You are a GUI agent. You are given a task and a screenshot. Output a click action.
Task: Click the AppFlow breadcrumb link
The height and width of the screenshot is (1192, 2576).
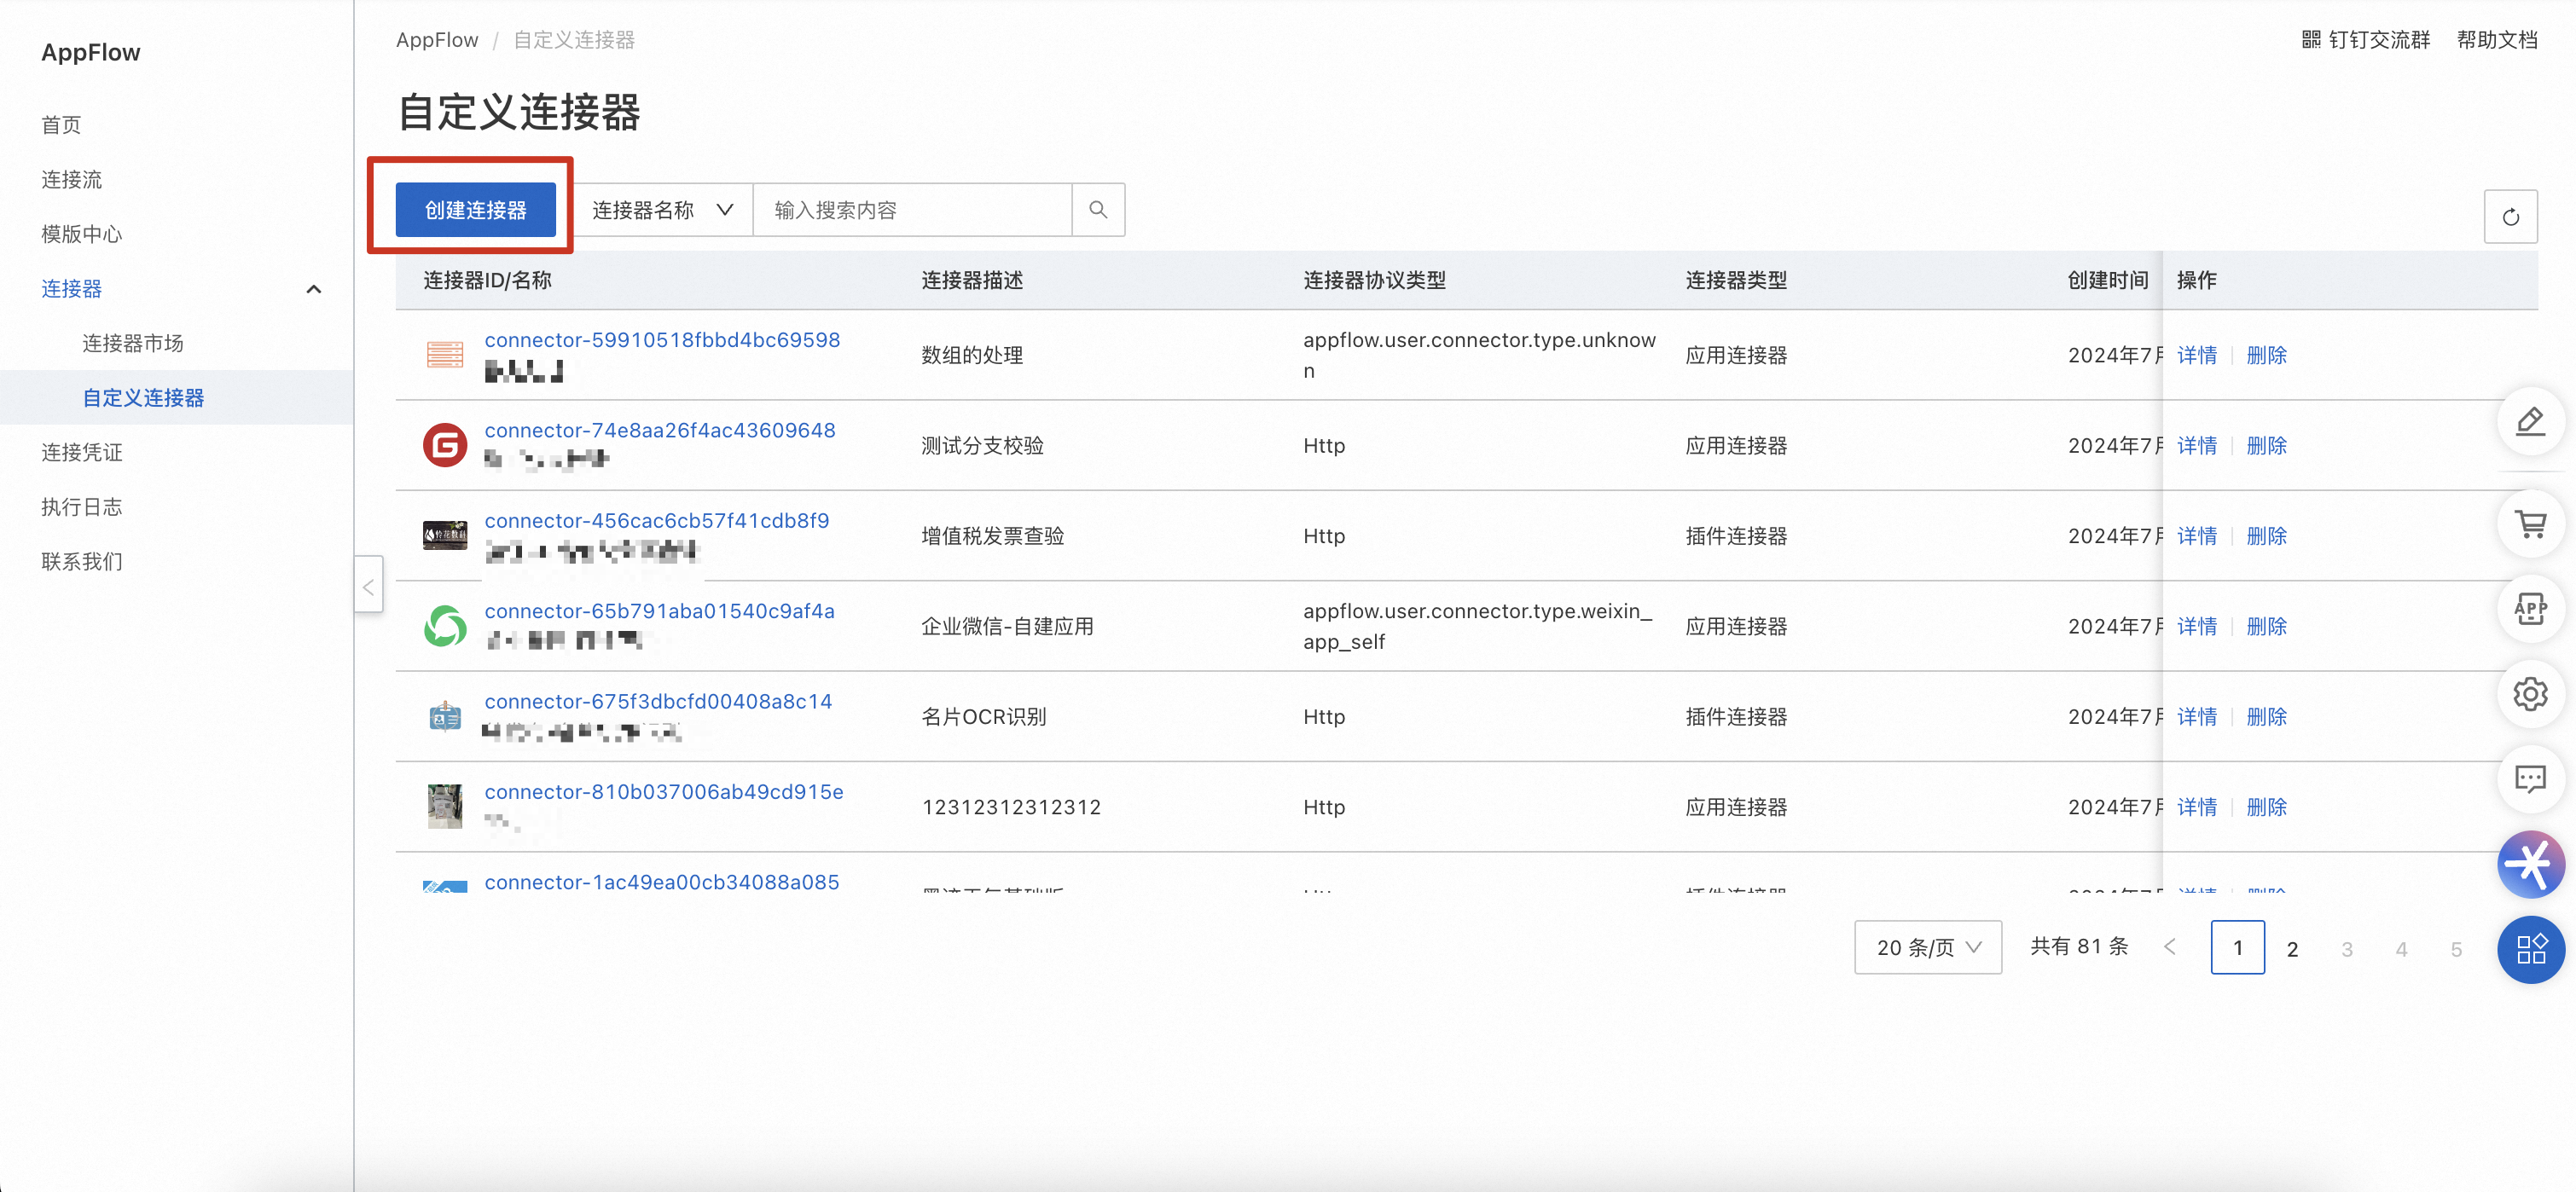click(x=437, y=40)
